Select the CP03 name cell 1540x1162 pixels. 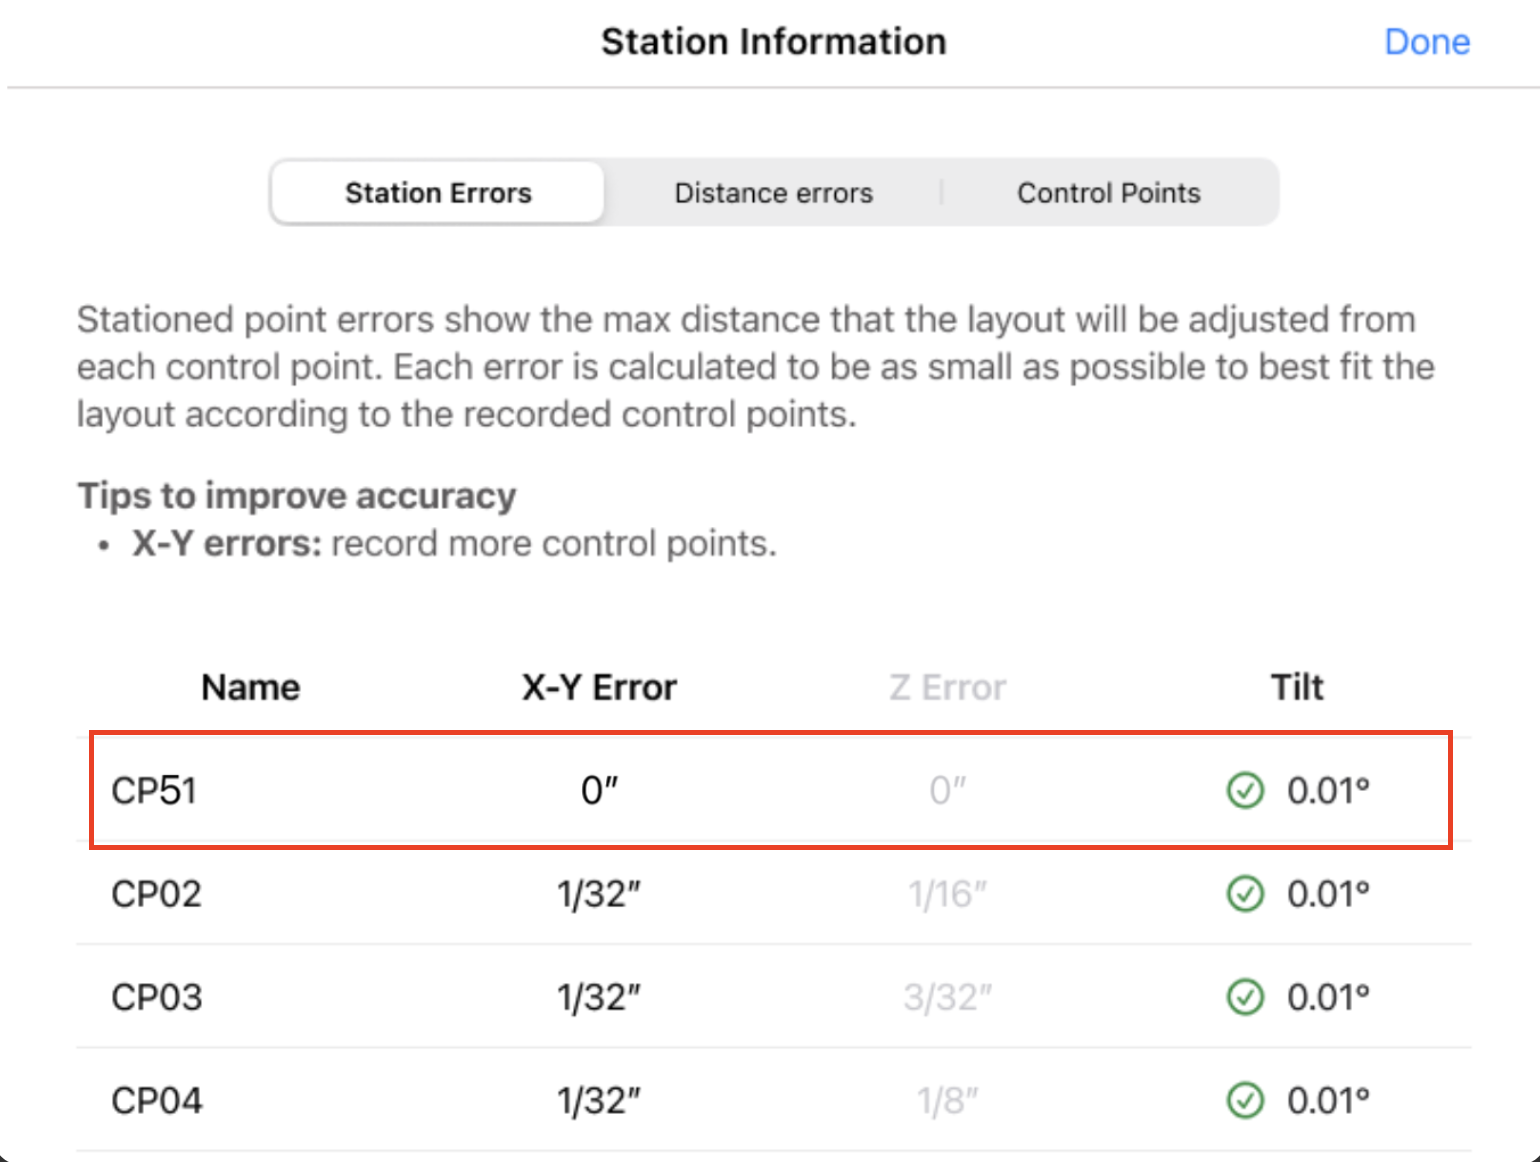[x=156, y=997]
